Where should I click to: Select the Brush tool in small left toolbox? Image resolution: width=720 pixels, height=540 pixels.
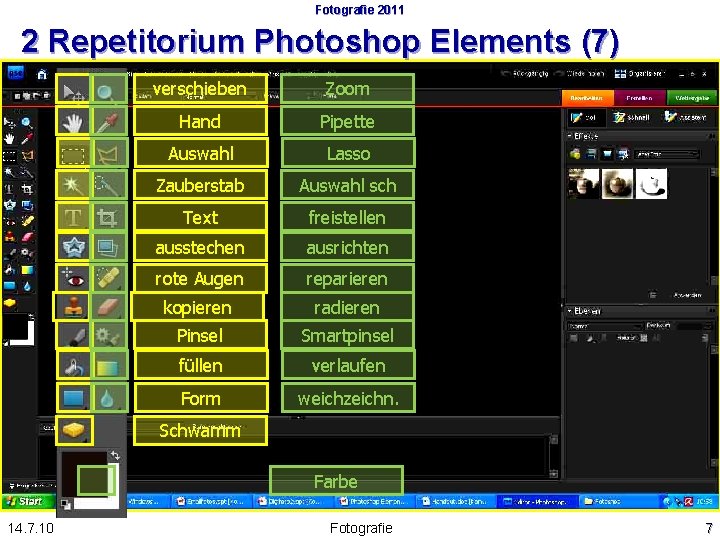[9, 253]
